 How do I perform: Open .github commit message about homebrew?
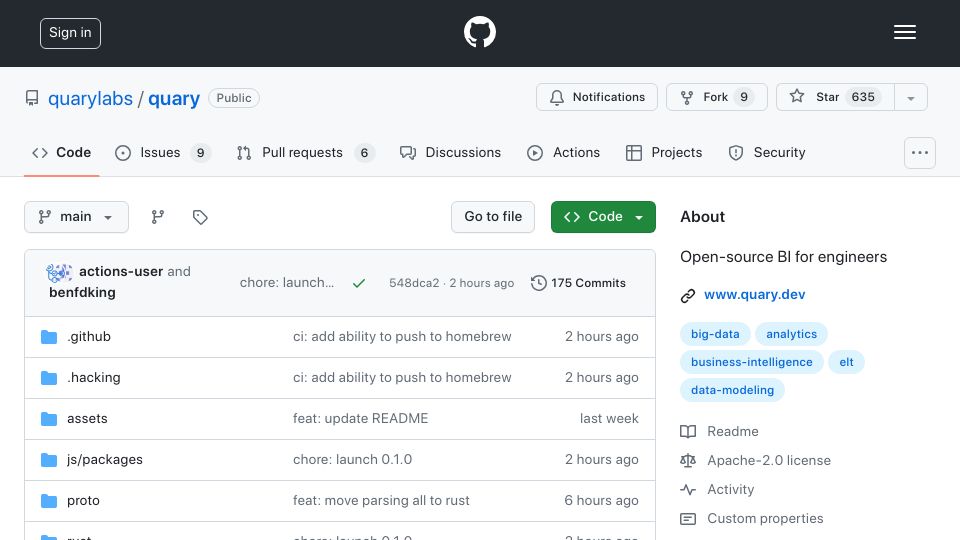402,337
